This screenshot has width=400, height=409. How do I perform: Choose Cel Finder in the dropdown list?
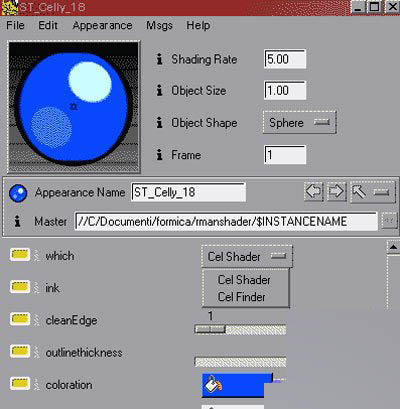coord(242,297)
